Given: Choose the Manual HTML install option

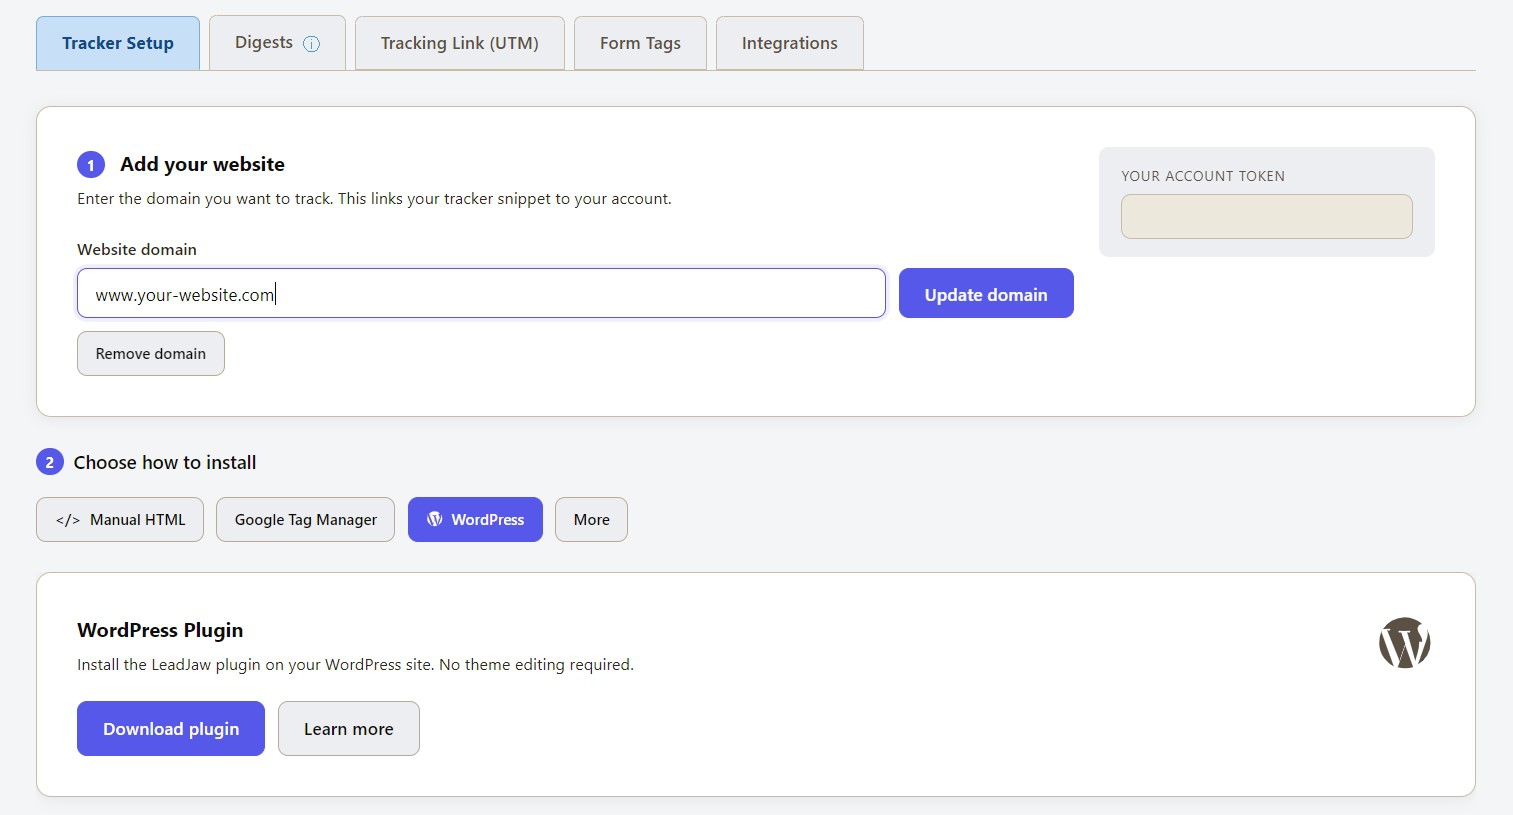Looking at the screenshot, I should [120, 520].
